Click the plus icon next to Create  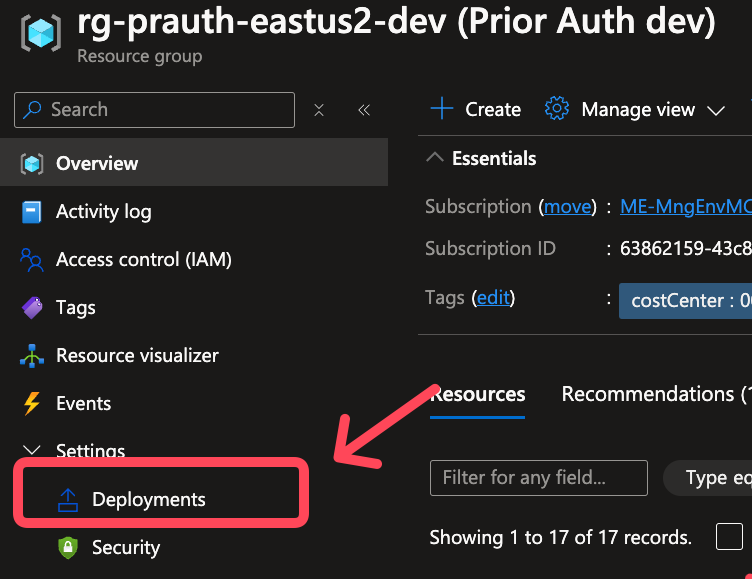pyautogui.click(x=442, y=108)
